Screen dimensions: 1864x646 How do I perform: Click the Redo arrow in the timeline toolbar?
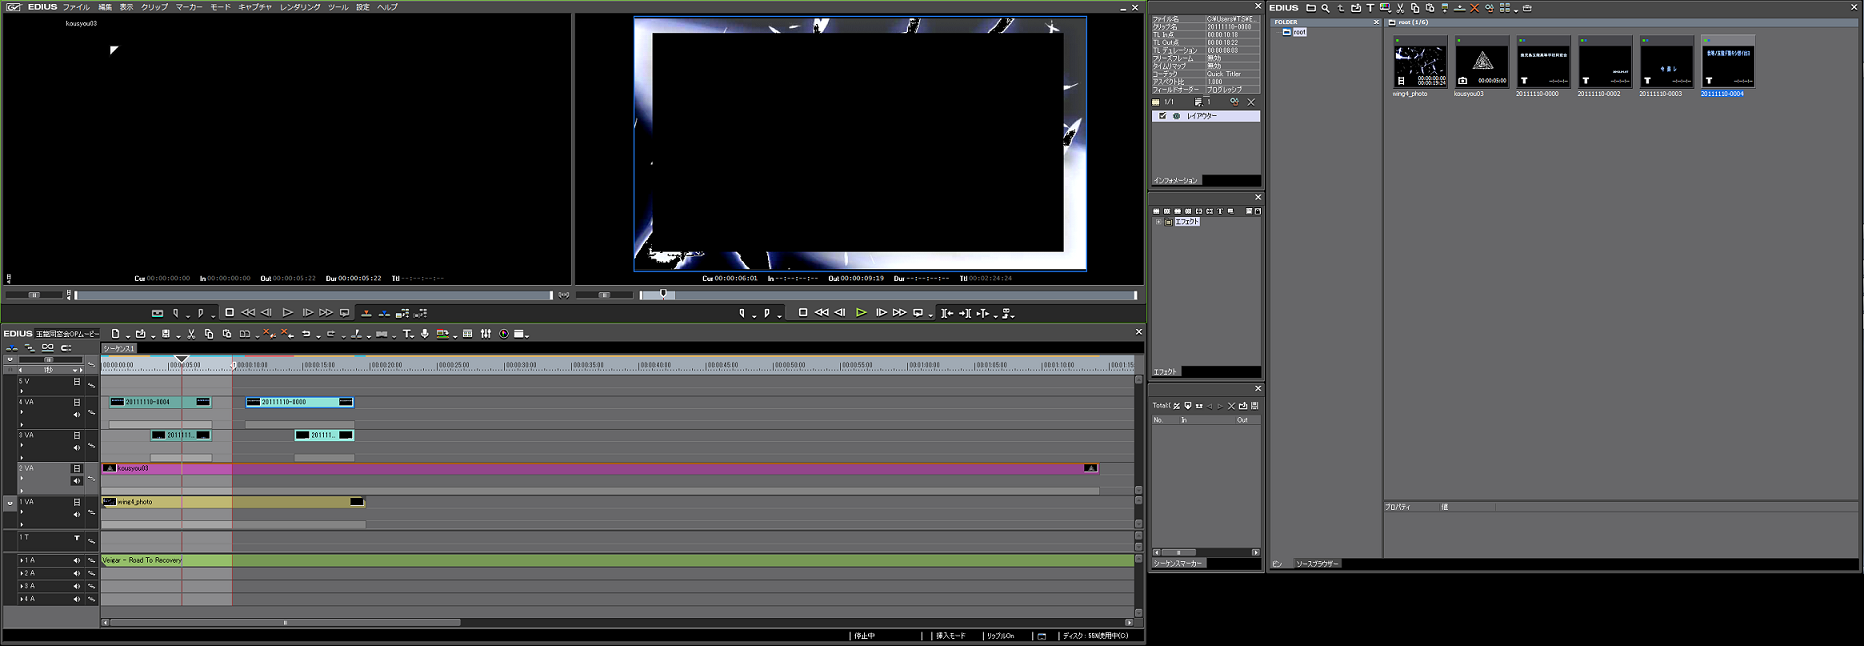pos(331,334)
